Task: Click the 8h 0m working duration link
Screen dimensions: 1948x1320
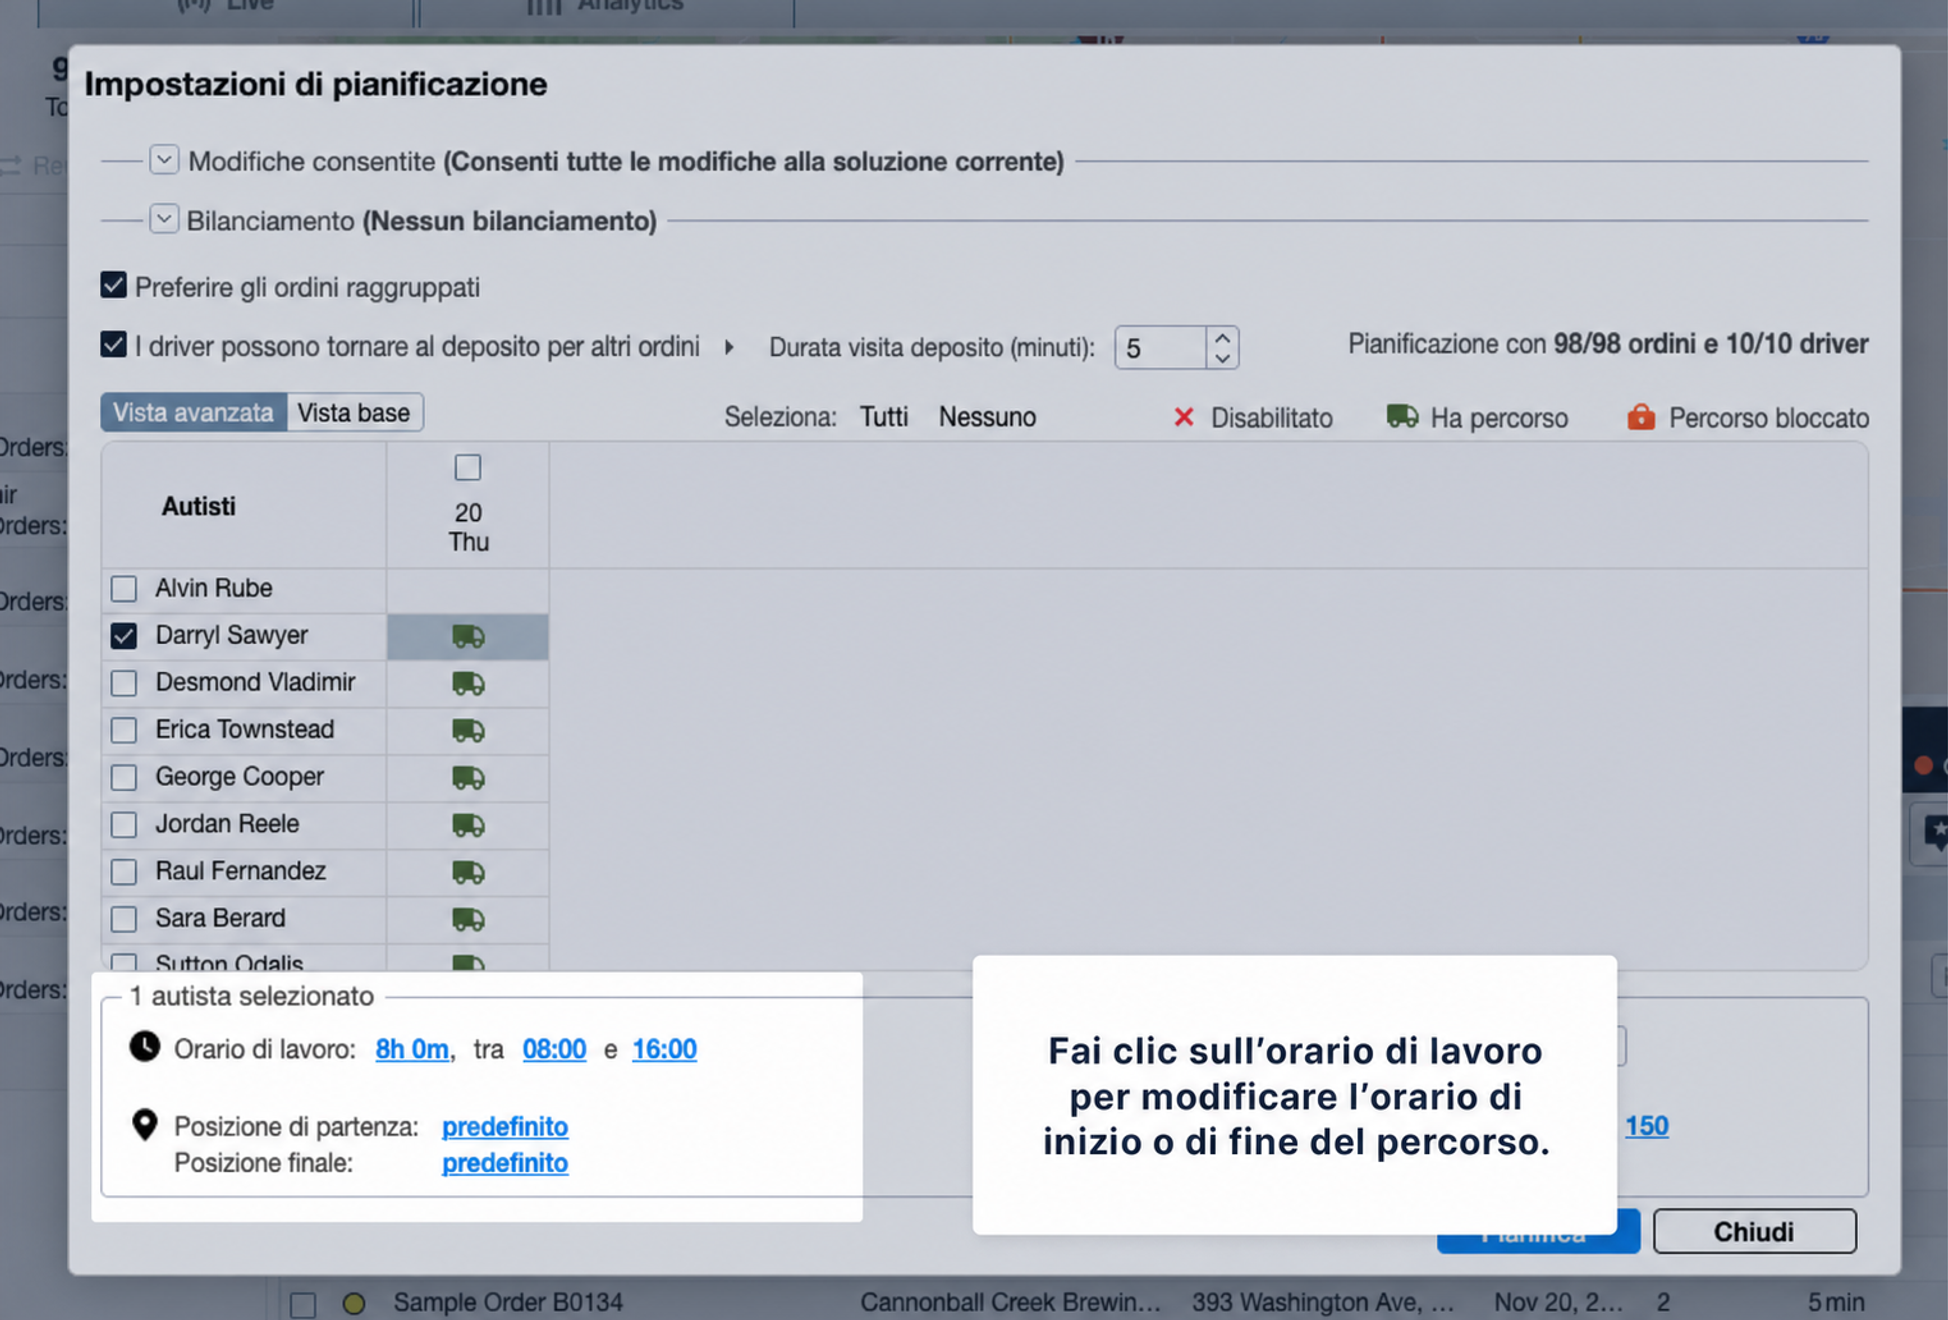Action: click(x=412, y=1049)
